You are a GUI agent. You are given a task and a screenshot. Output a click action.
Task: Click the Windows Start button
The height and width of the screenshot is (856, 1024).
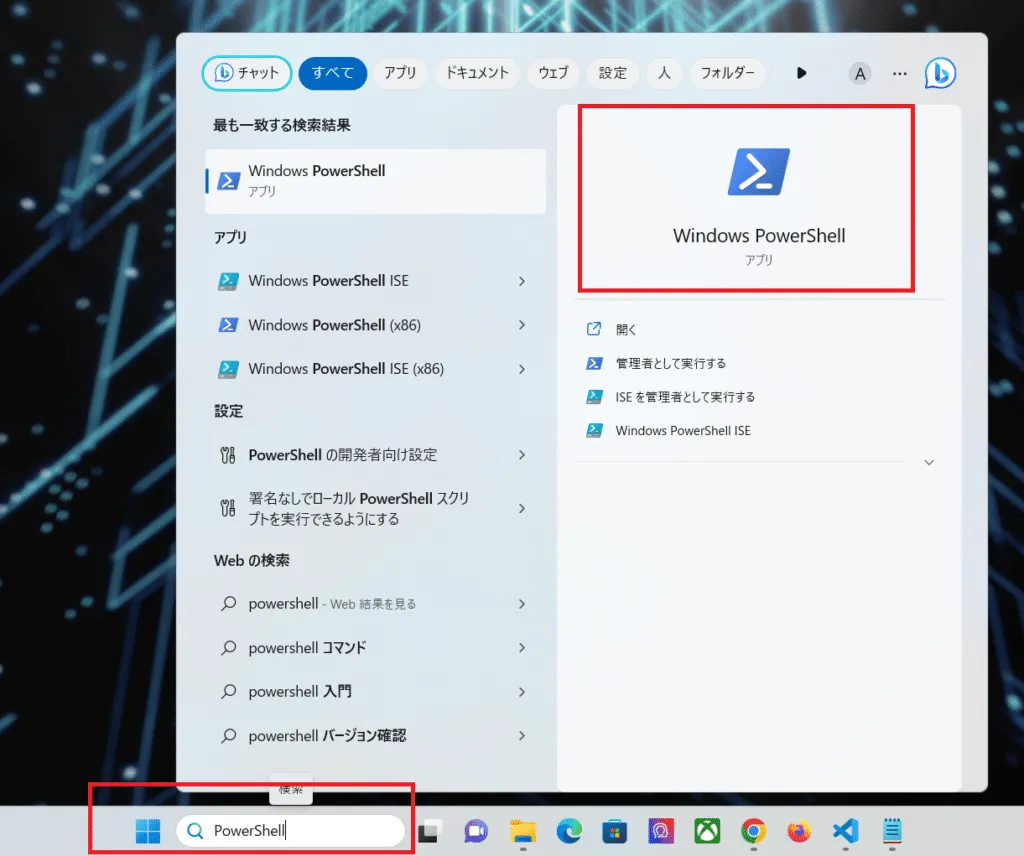click(x=148, y=831)
